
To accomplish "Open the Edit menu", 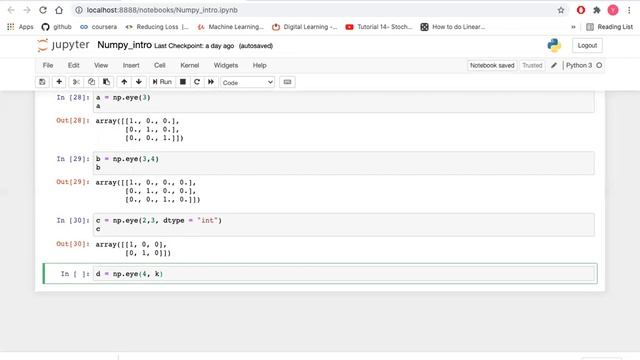I will pos(73,65).
